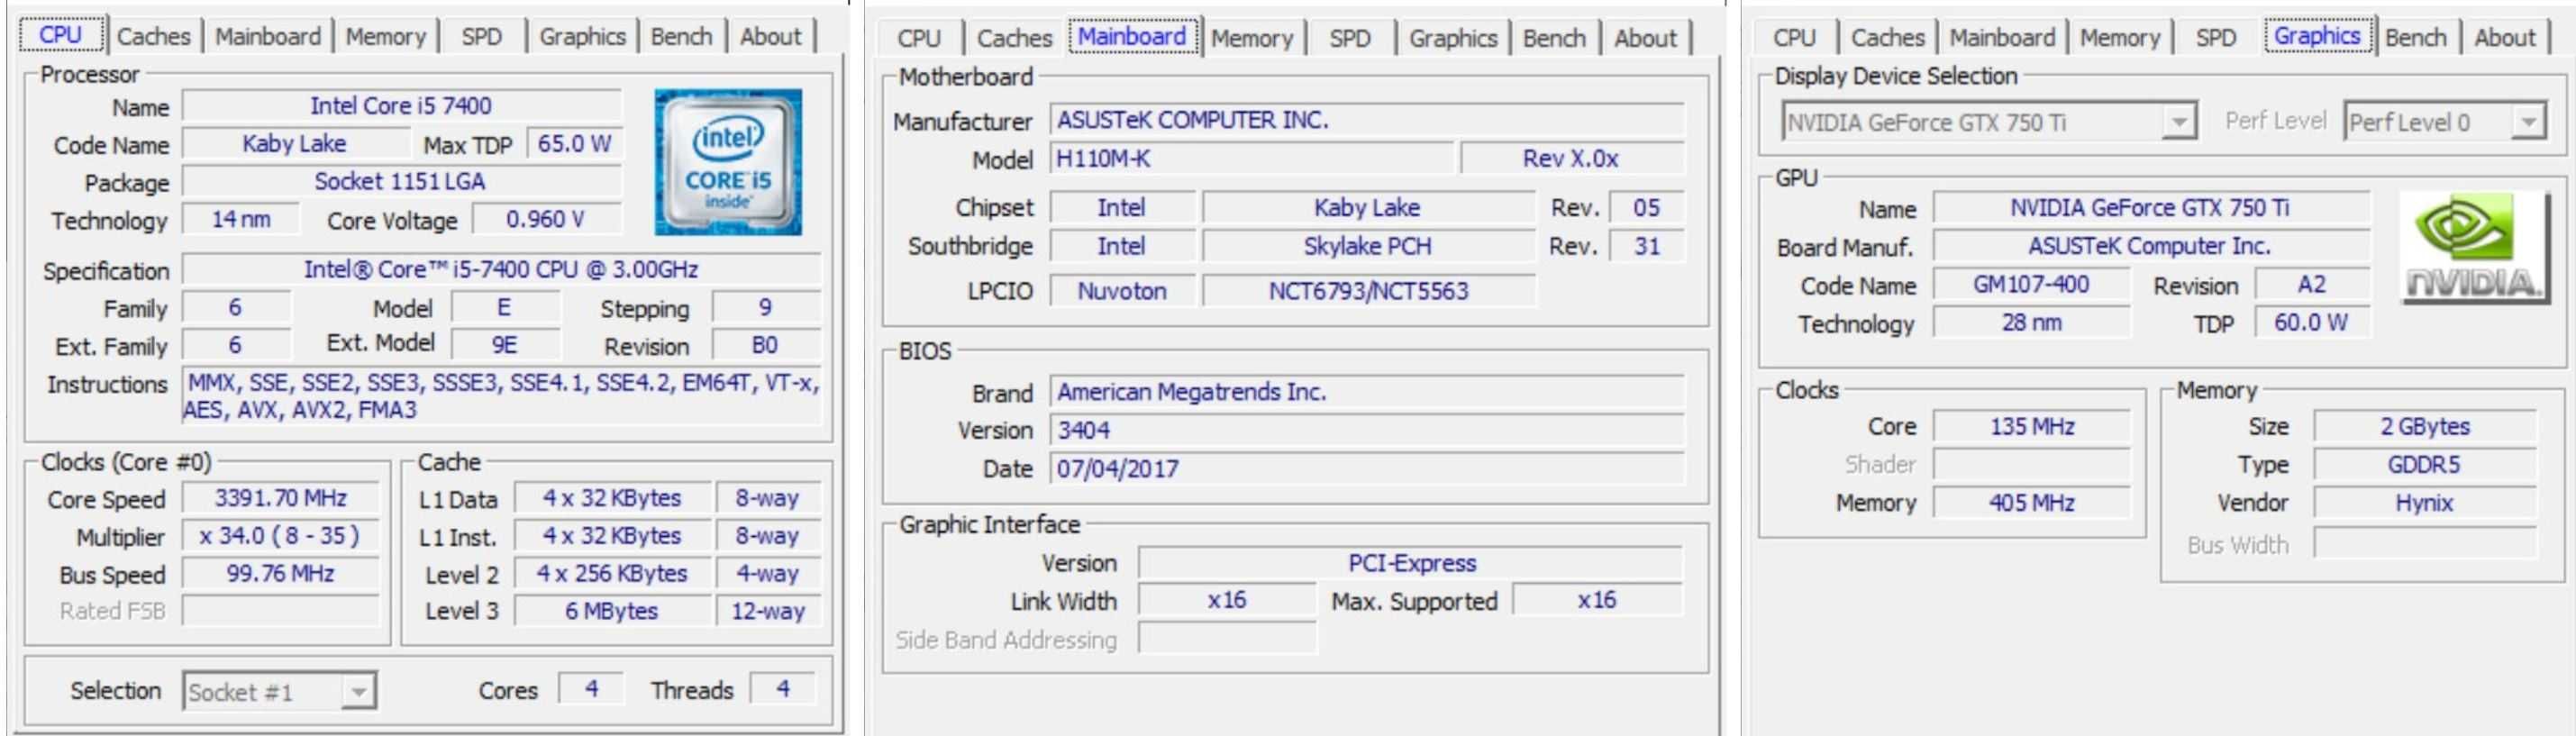This screenshot has height=736, width=2576.
Task: Click the BIOS Date field '07/04/2017'
Action: click(1367, 469)
